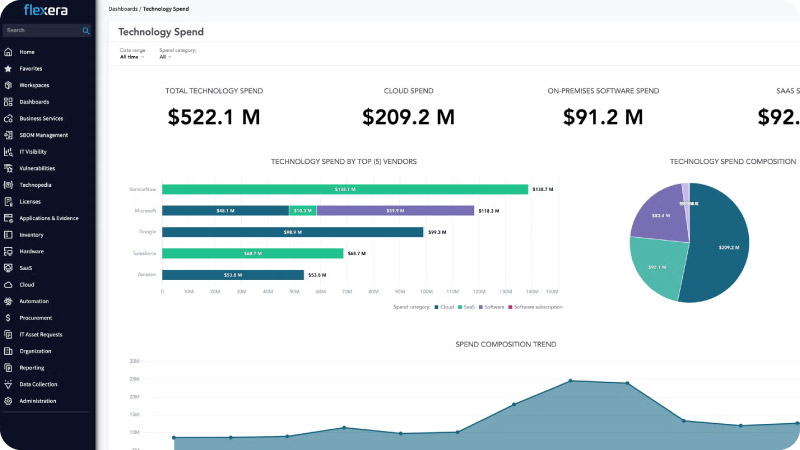Image resolution: width=800 pixels, height=450 pixels.
Task: Toggle Cloud legend swatch
Action: click(436, 307)
